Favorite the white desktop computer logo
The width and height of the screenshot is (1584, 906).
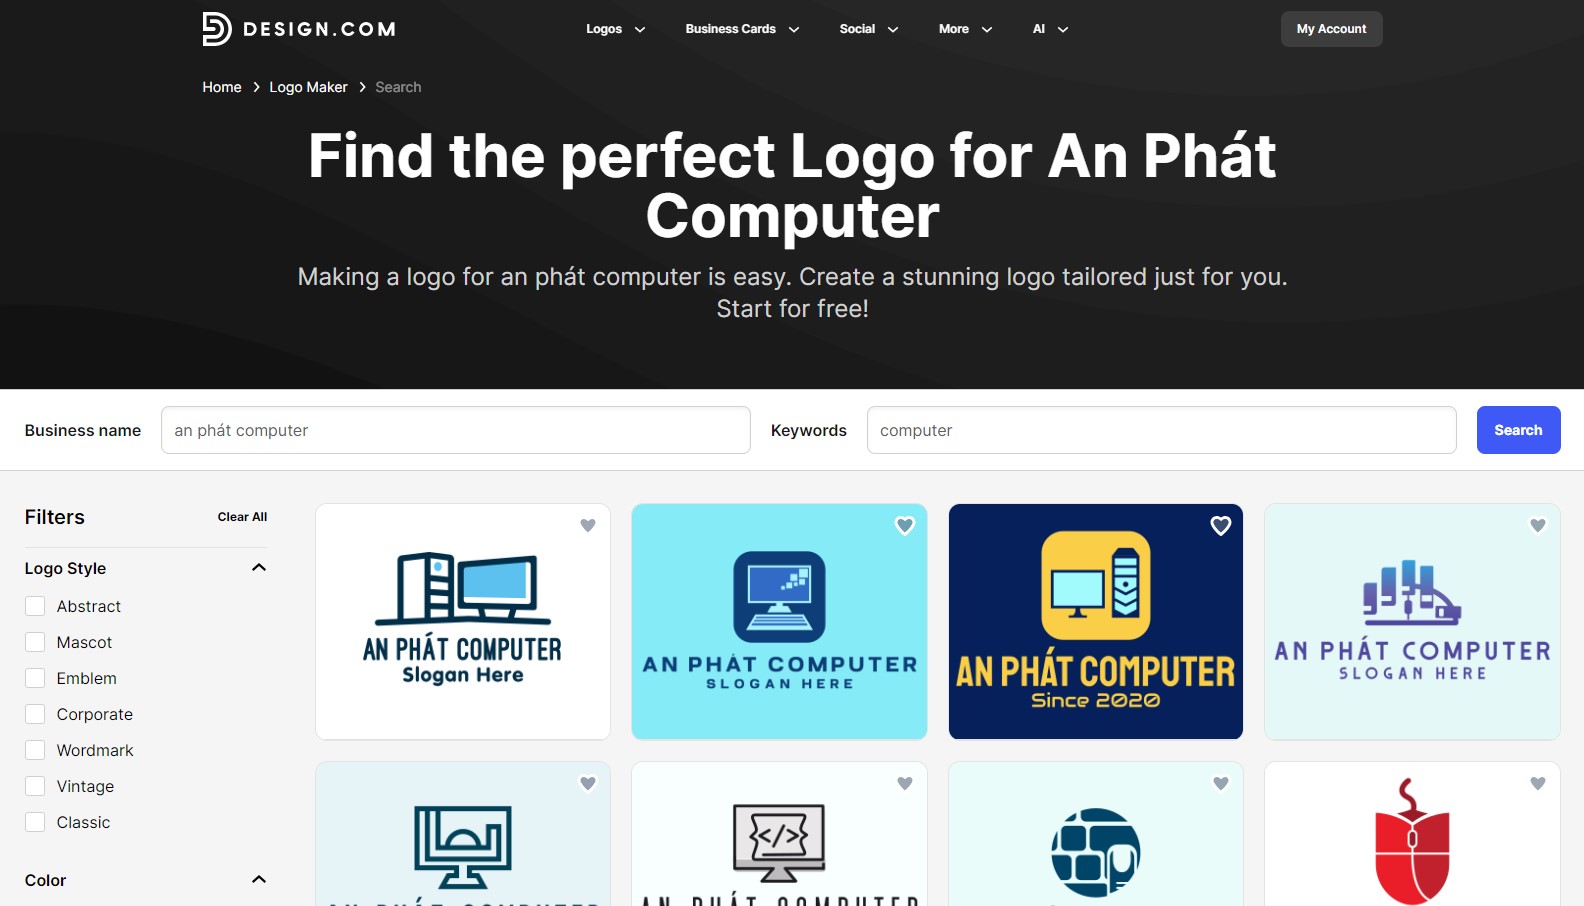(588, 526)
